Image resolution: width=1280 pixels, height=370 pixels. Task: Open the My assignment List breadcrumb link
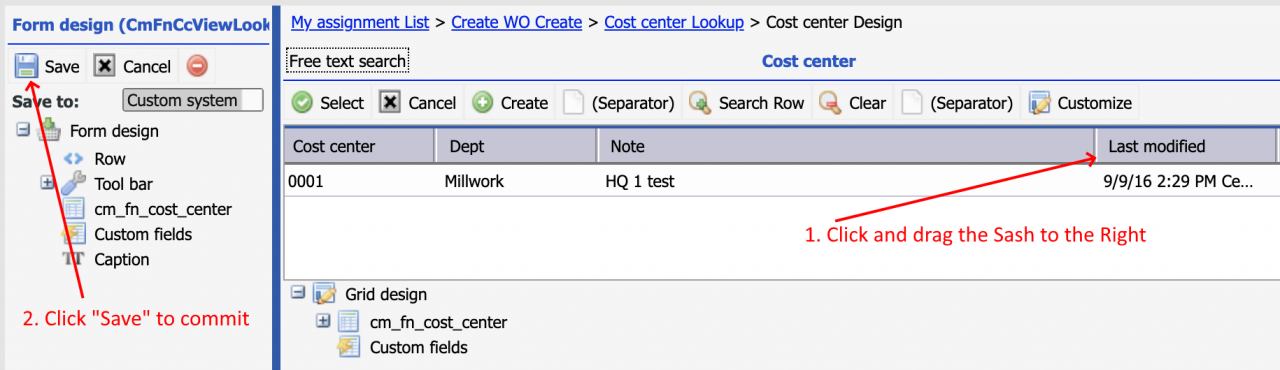click(360, 22)
